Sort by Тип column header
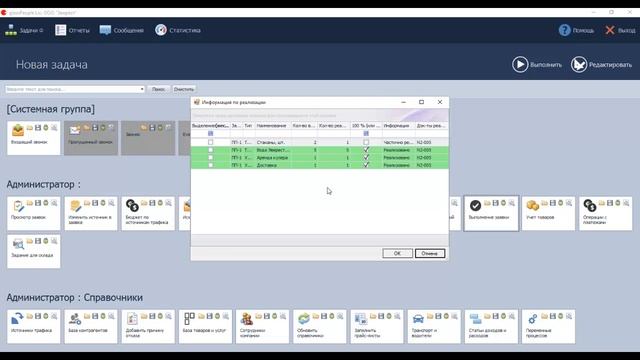The image size is (640, 360). point(249,126)
